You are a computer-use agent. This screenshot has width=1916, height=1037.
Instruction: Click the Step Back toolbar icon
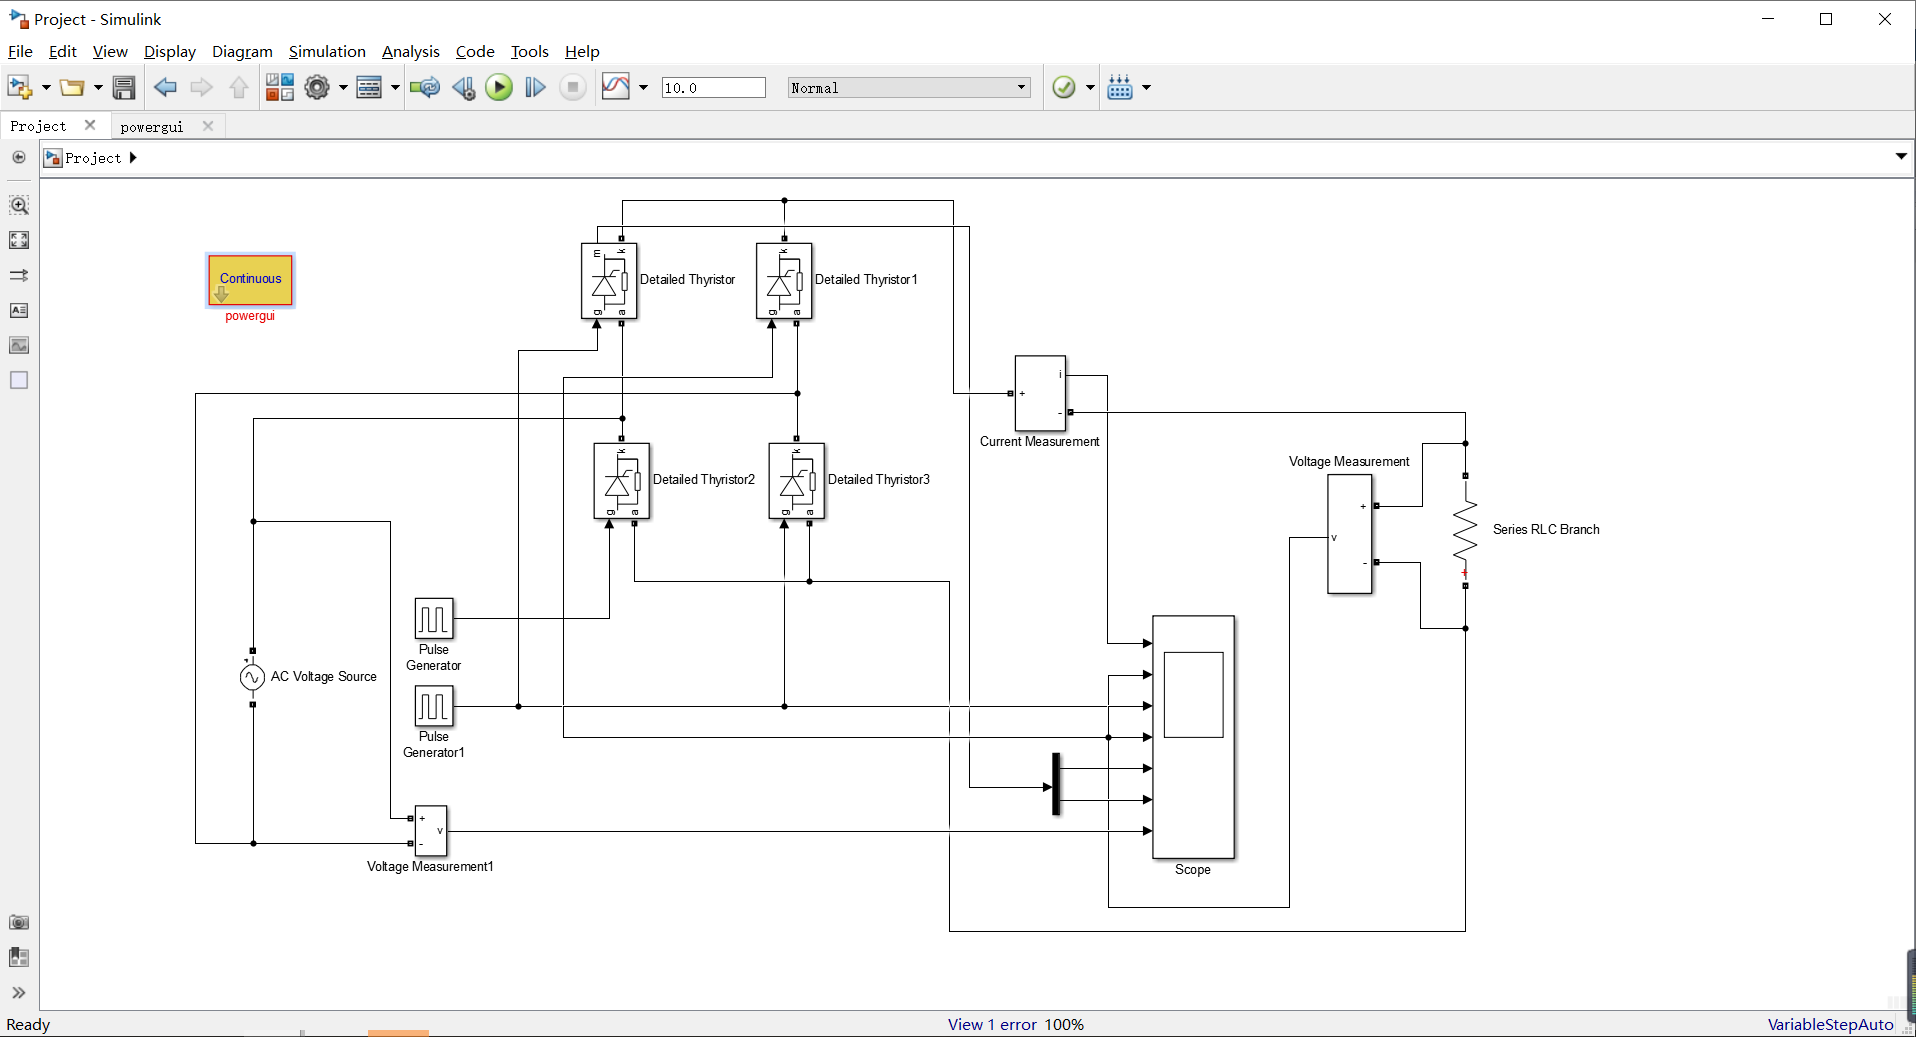463,88
